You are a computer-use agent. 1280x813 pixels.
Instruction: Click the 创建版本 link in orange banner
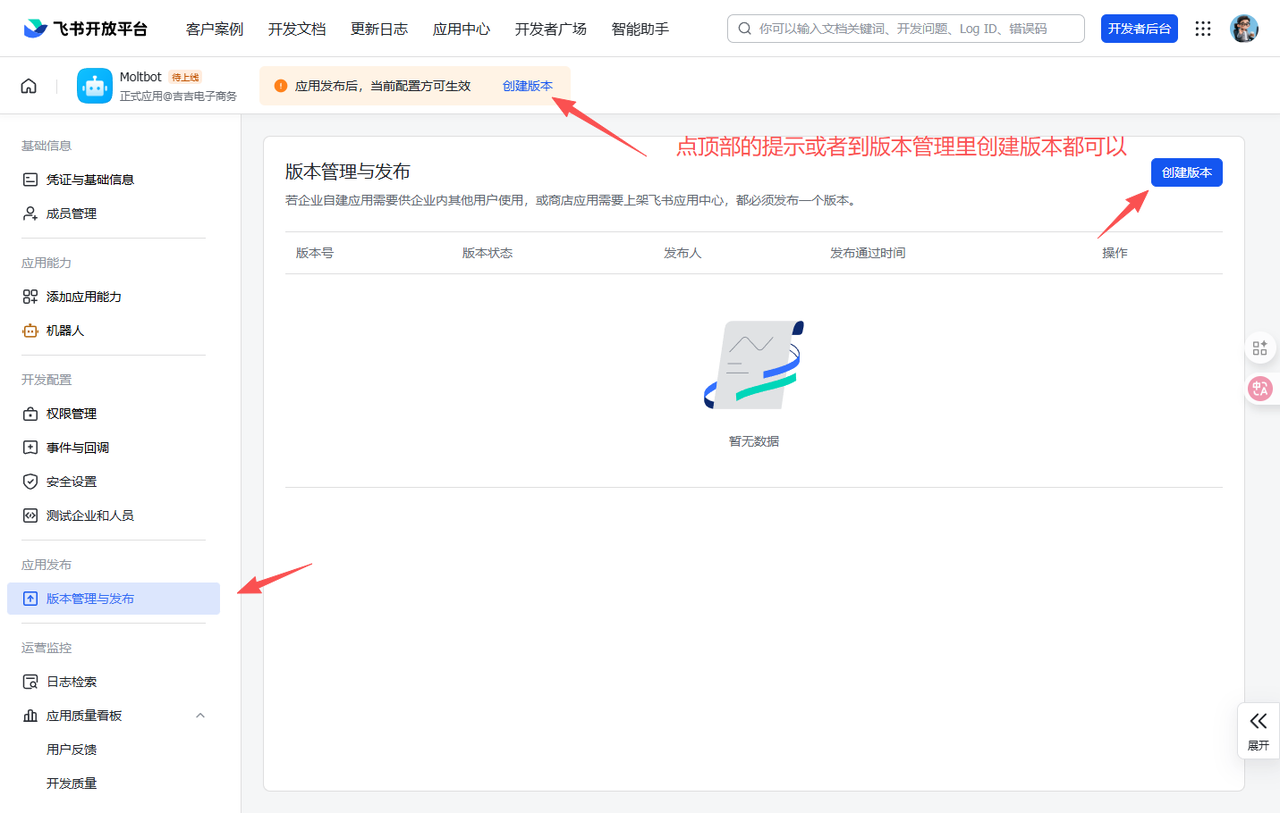click(x=527, y=86)
